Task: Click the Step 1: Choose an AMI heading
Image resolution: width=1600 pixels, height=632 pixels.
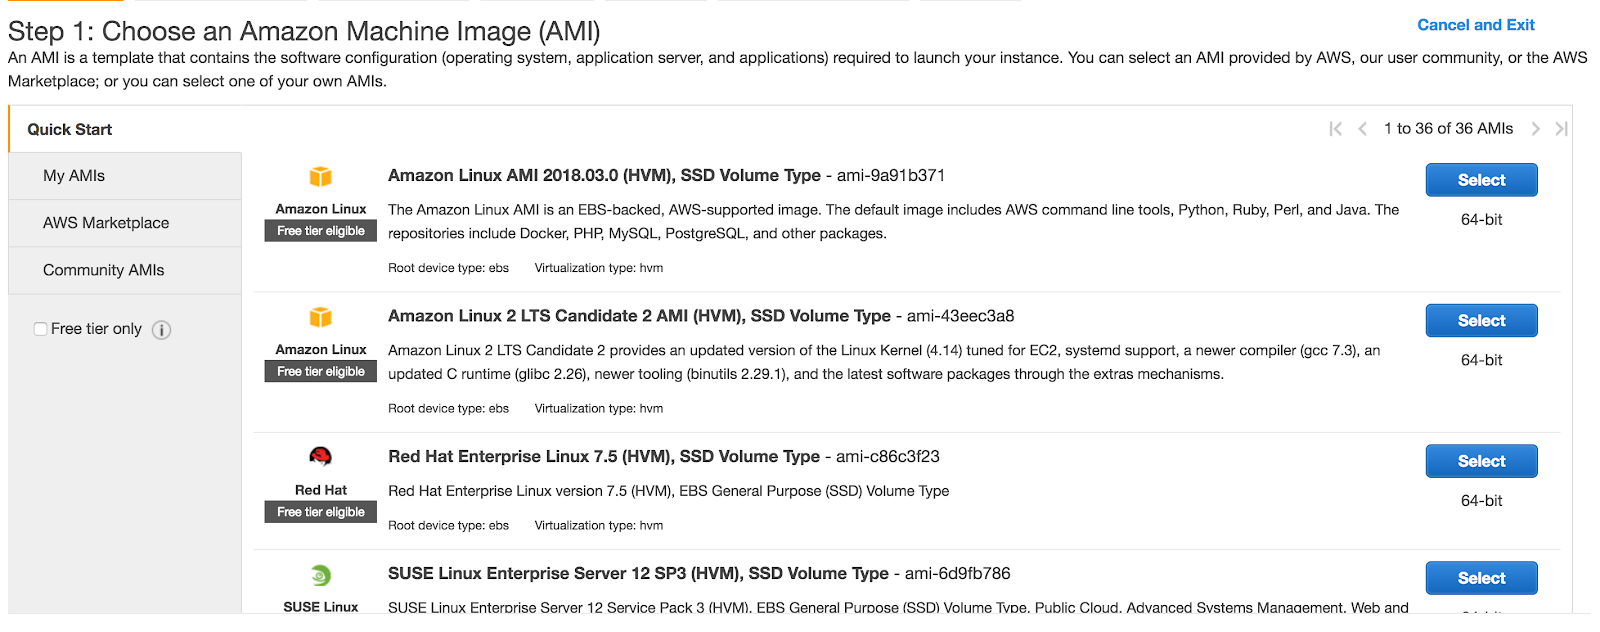Action: (304, 32)
